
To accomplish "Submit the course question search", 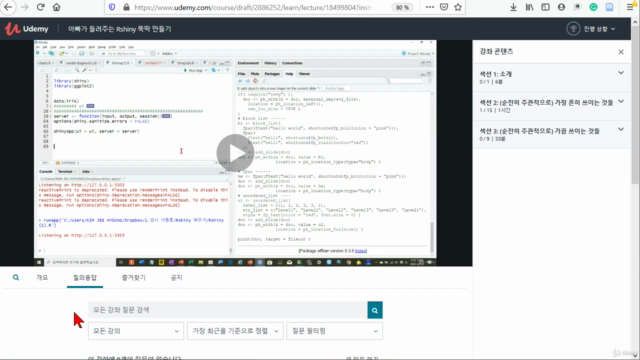I will click(375, 310).
